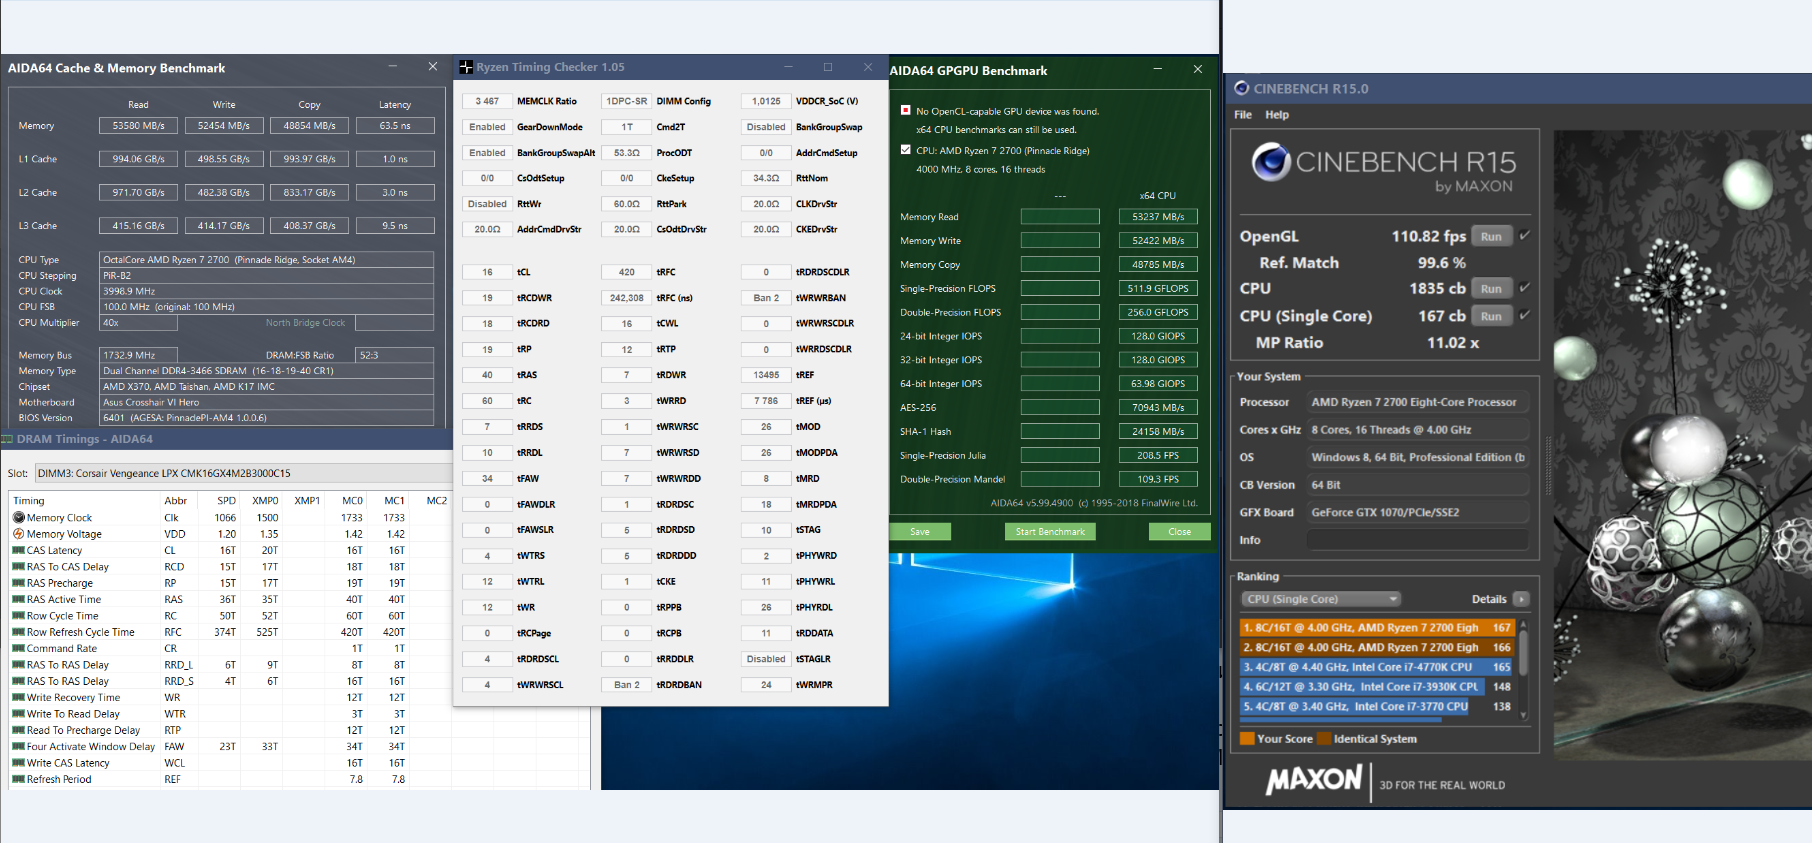Maximize the Ryzen Timing Checker window

coord(828,67)
